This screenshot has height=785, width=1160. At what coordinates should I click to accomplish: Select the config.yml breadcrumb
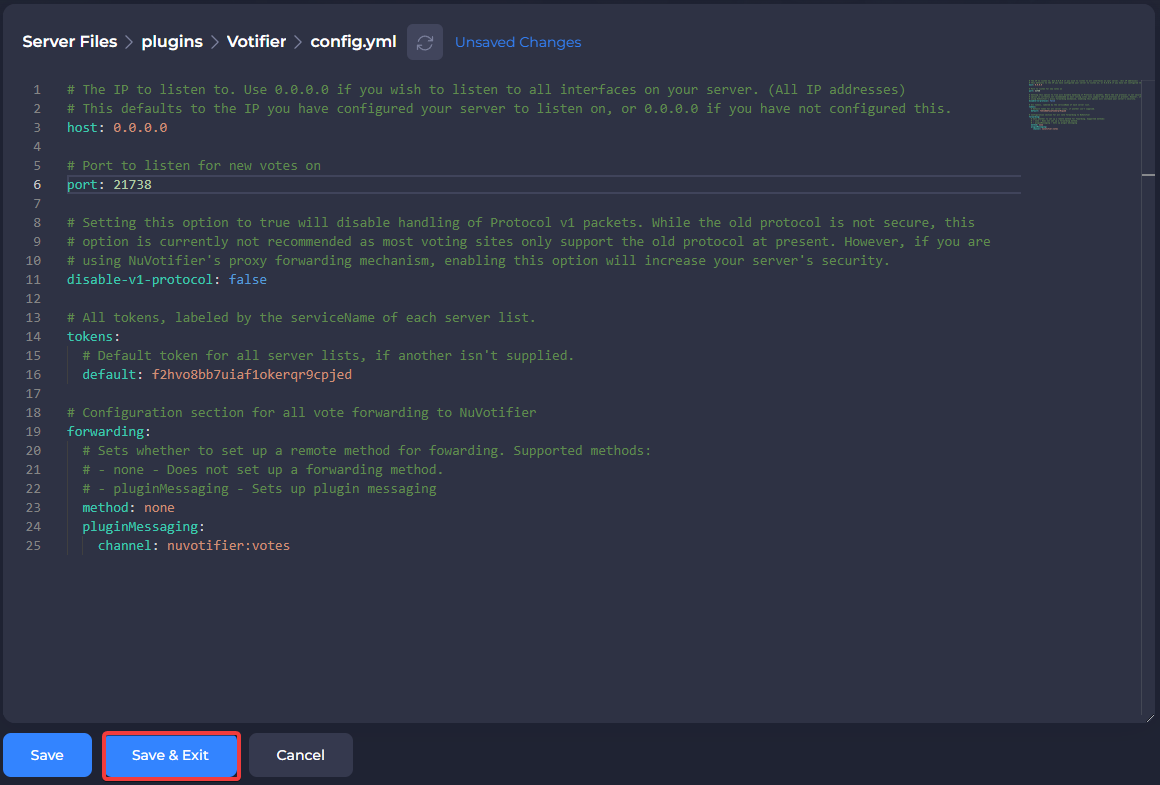(353, 41)
